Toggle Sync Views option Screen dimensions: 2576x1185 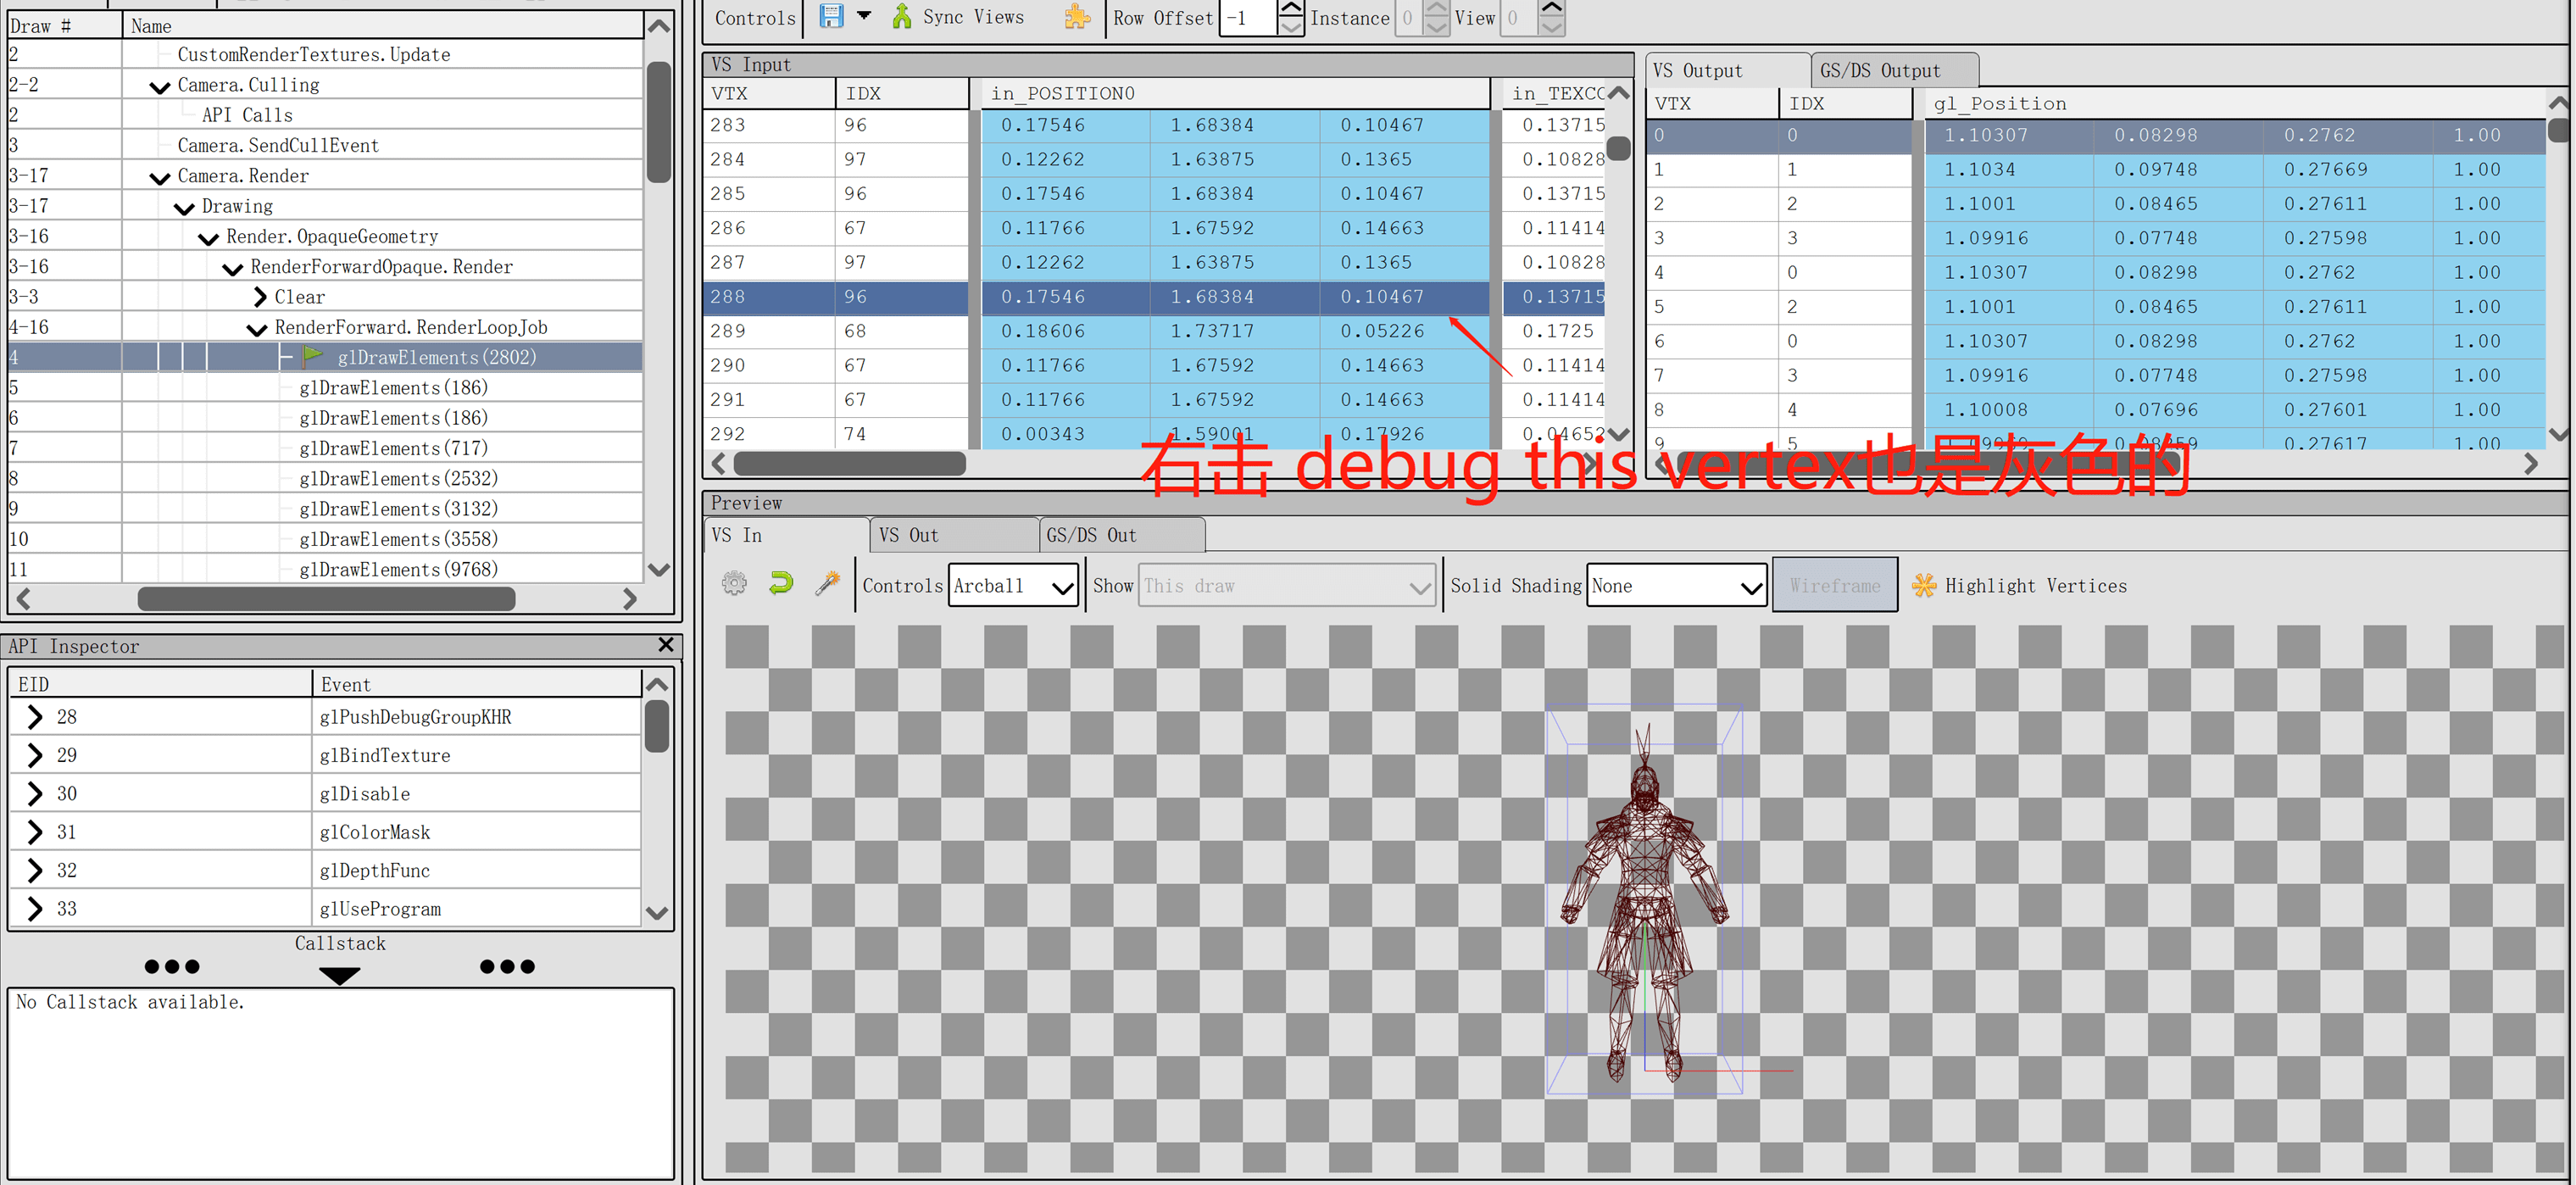click(x=972, y=17)
